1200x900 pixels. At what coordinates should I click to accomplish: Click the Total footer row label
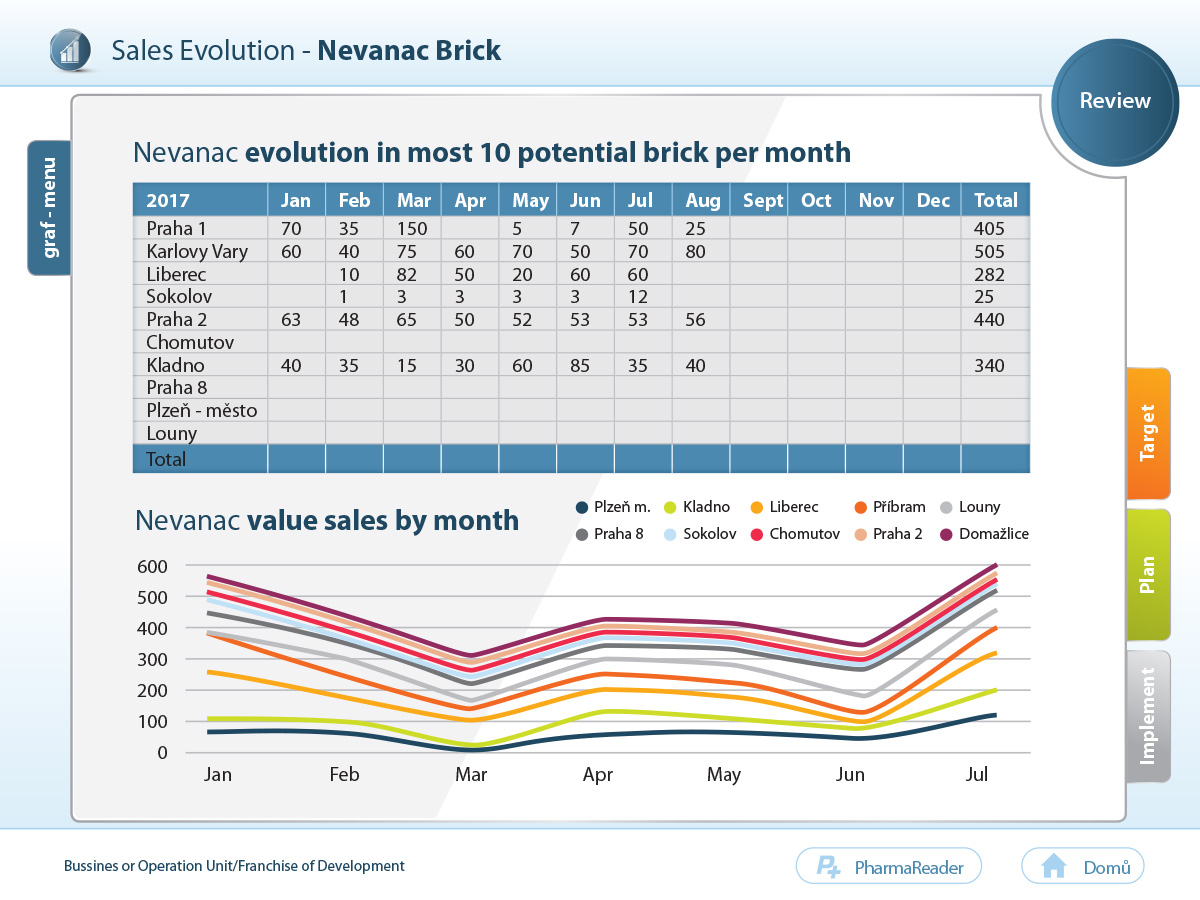(166, 459)
